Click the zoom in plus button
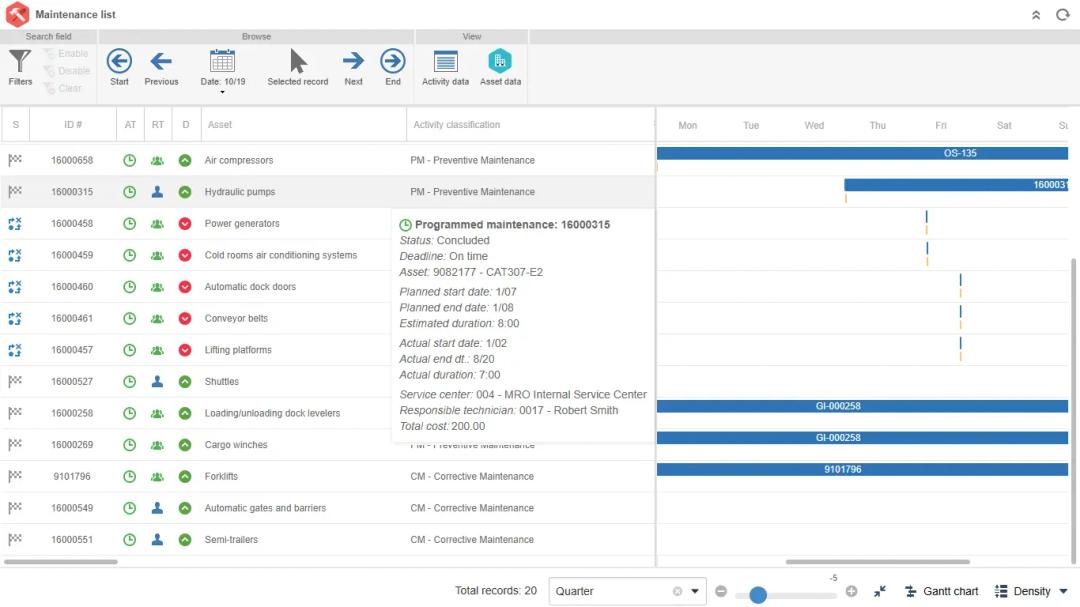1080x607 pixels. click(x=851, y=591)
